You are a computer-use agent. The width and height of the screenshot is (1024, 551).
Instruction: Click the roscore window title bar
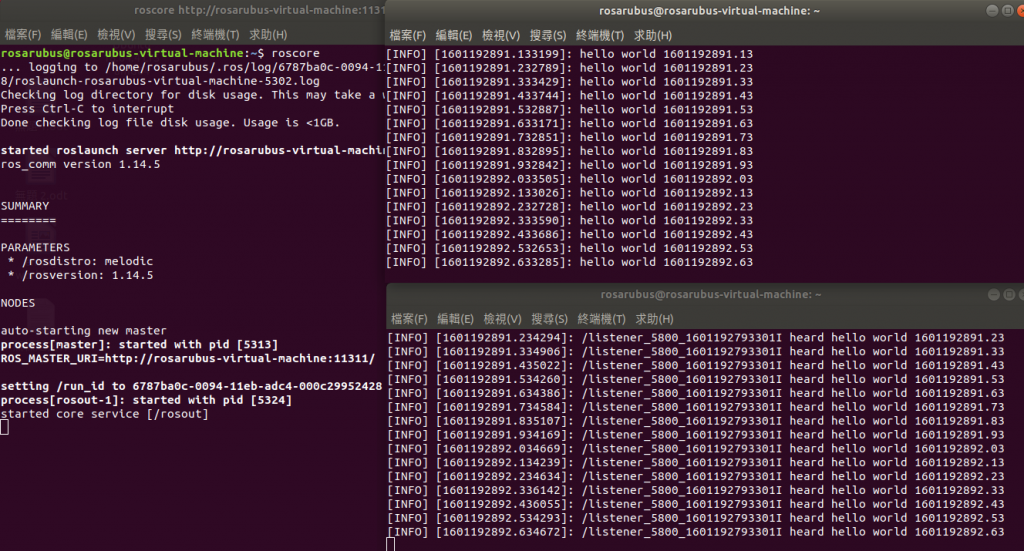point(193,10)
